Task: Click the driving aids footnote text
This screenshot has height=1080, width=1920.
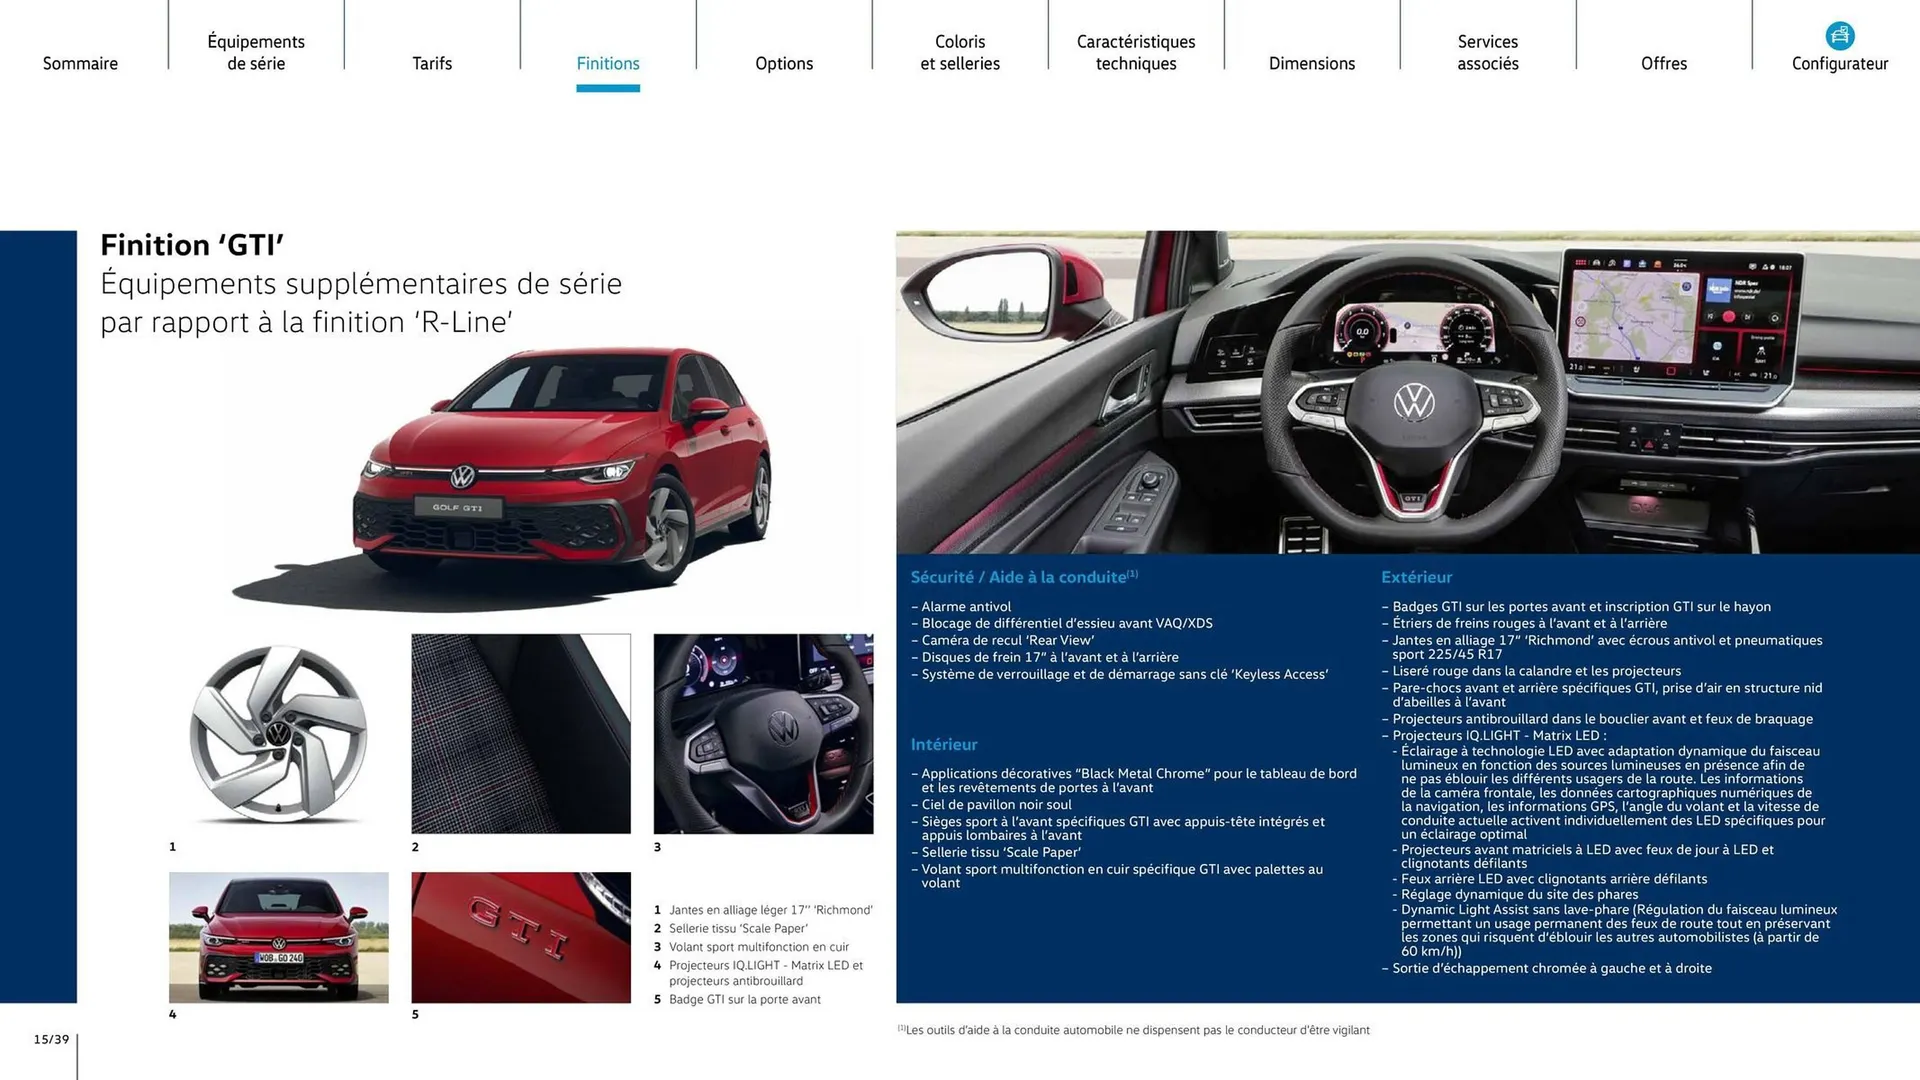Action: click(x=1135, y=1029)
